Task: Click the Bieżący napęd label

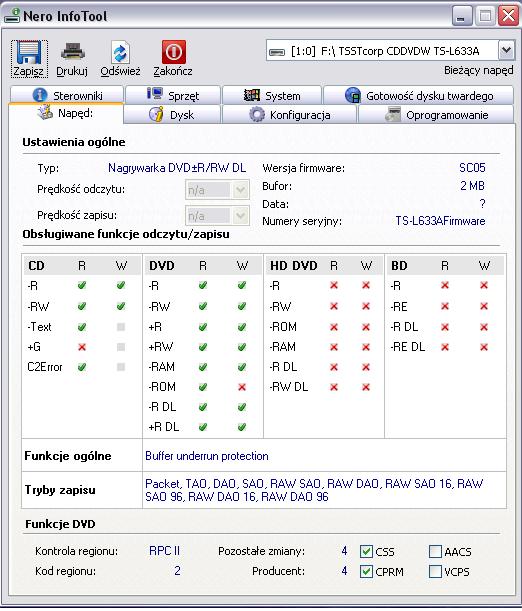Action: point(478,71)
